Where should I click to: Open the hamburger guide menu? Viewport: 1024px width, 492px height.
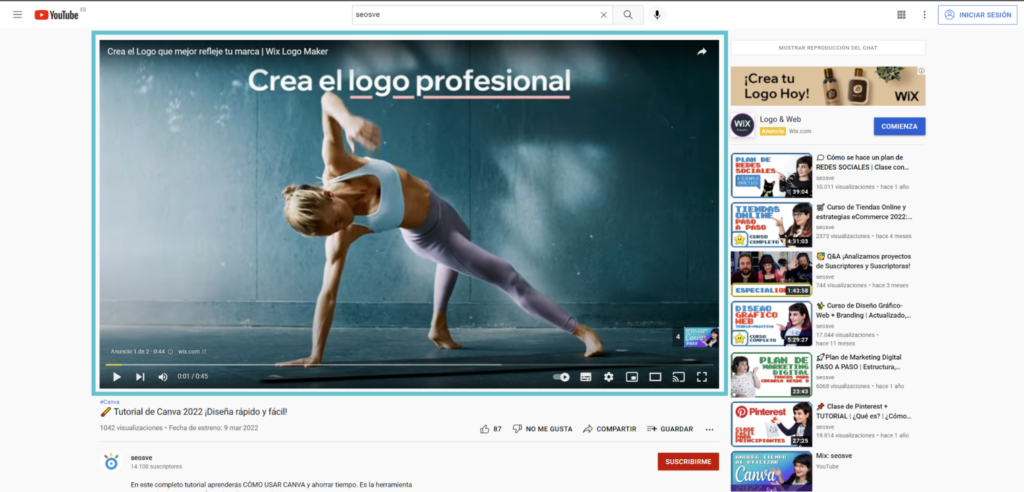coord(18,14)
